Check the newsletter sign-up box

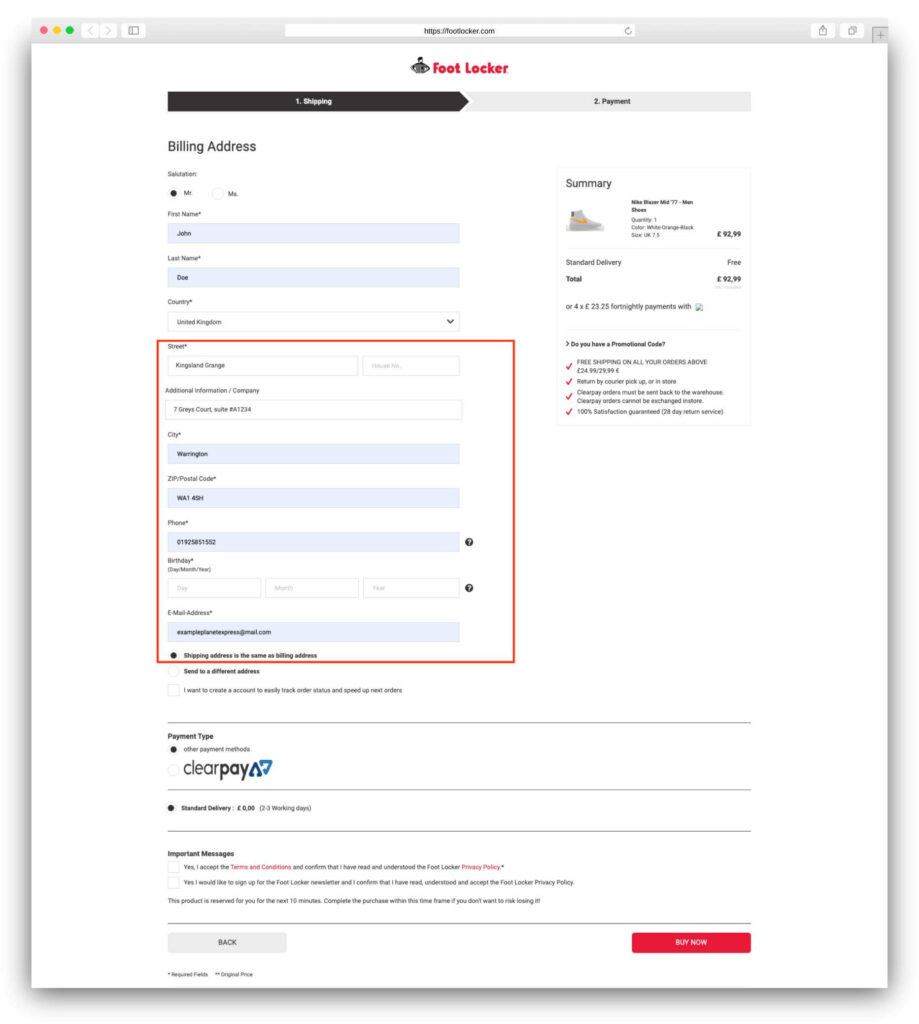click(173, 883)
